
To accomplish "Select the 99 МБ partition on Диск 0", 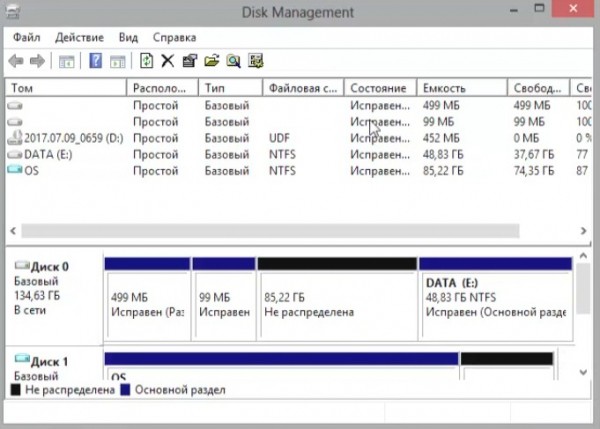I will tap(224, 299).
